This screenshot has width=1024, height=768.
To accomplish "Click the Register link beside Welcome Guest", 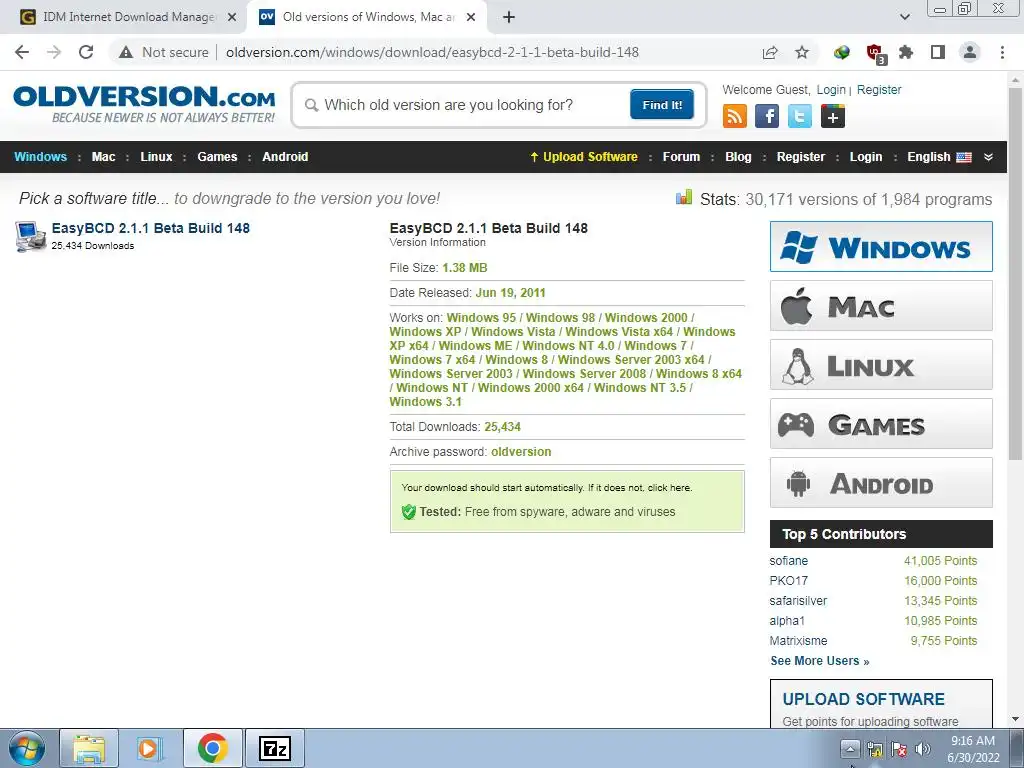I will pos(878,89).
